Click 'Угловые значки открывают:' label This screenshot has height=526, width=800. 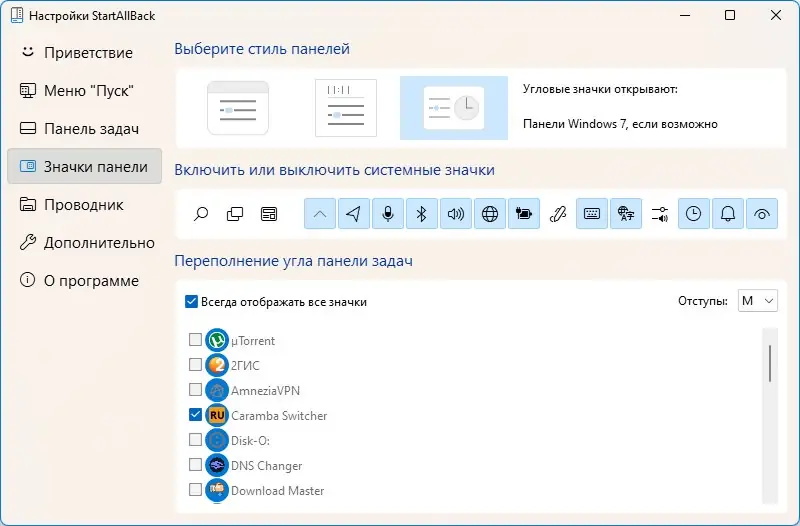click(x=600, y=89)
